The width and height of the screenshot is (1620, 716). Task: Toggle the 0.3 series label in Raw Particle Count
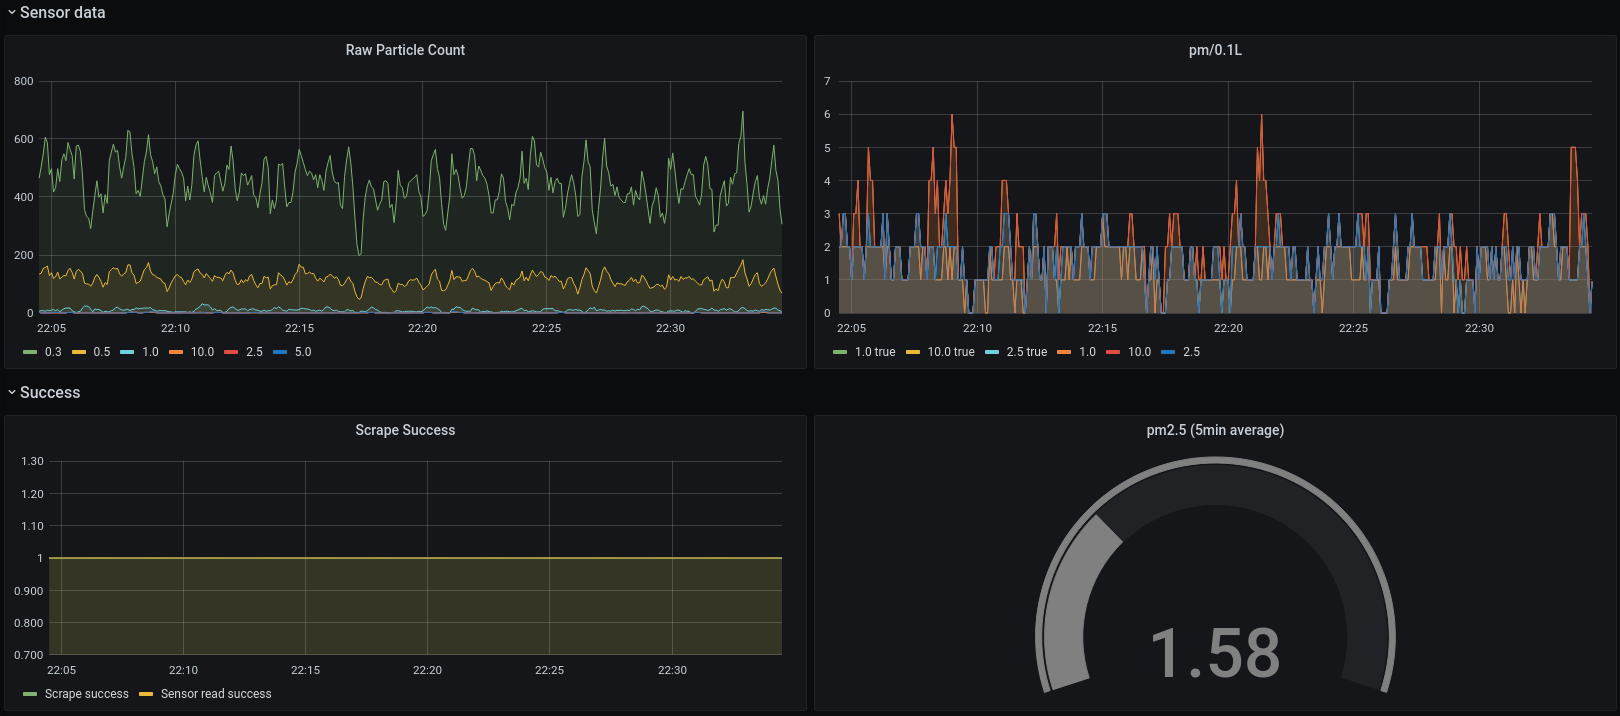[53, 352]
